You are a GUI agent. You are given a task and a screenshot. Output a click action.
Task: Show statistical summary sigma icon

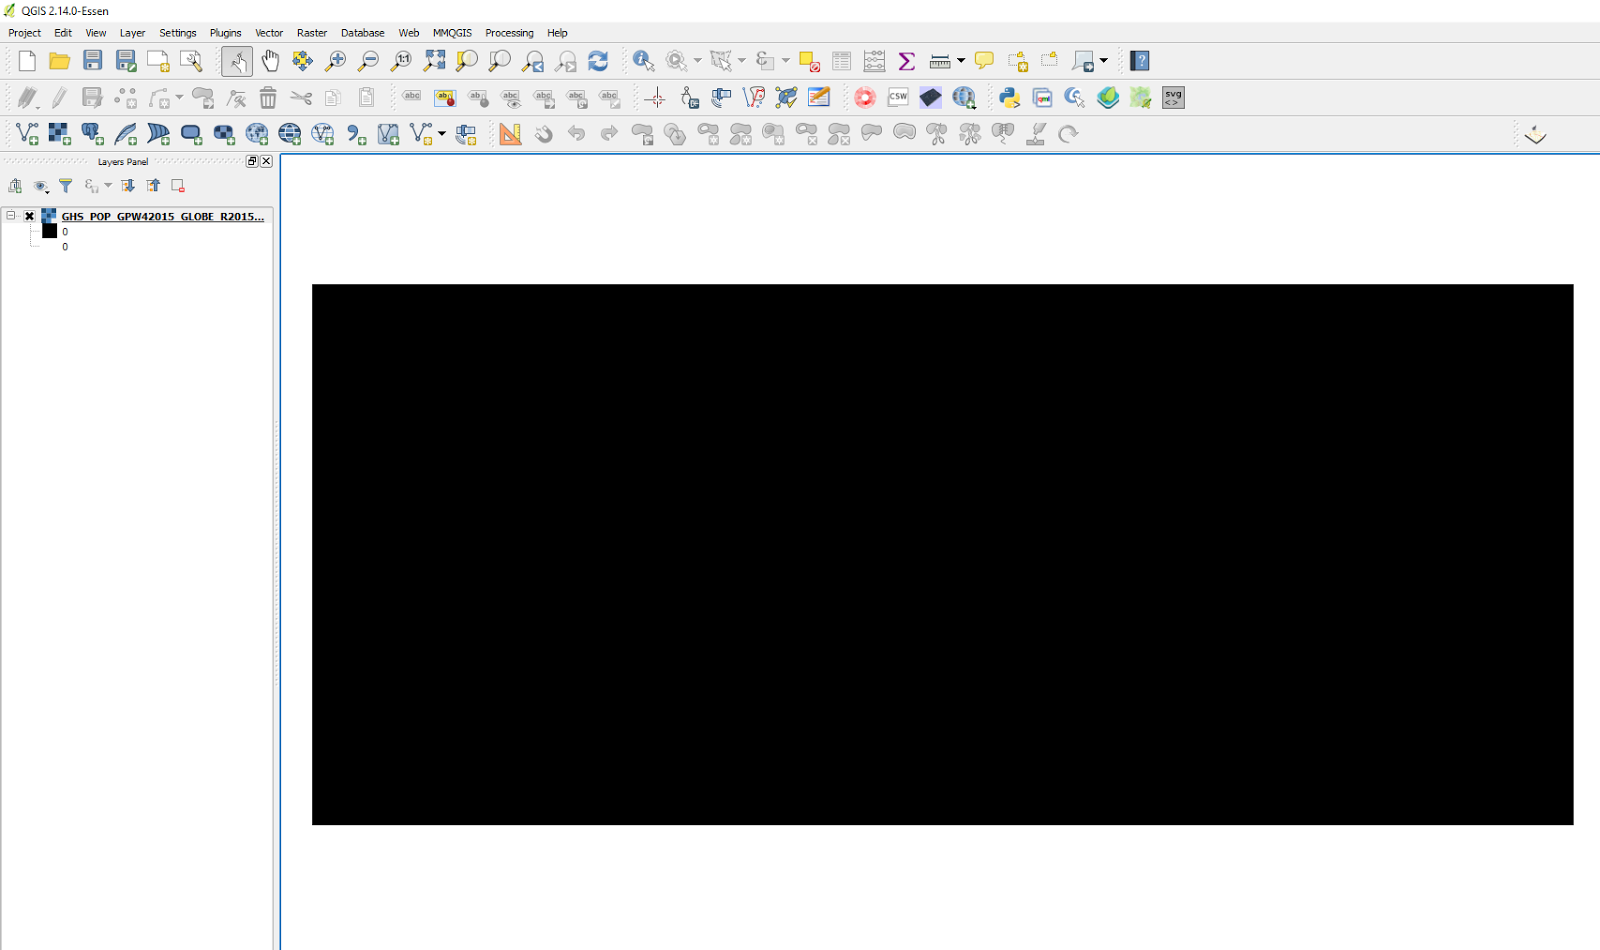pos(907,61)
